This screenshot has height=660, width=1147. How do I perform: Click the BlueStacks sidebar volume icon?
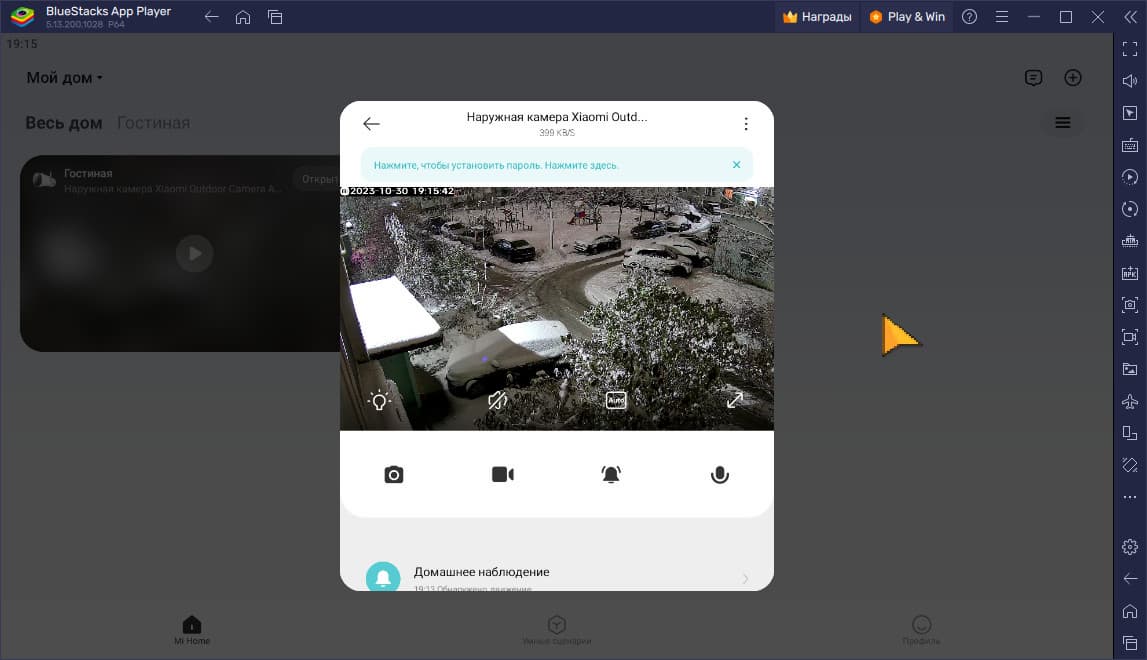(x=1129, y=80)
